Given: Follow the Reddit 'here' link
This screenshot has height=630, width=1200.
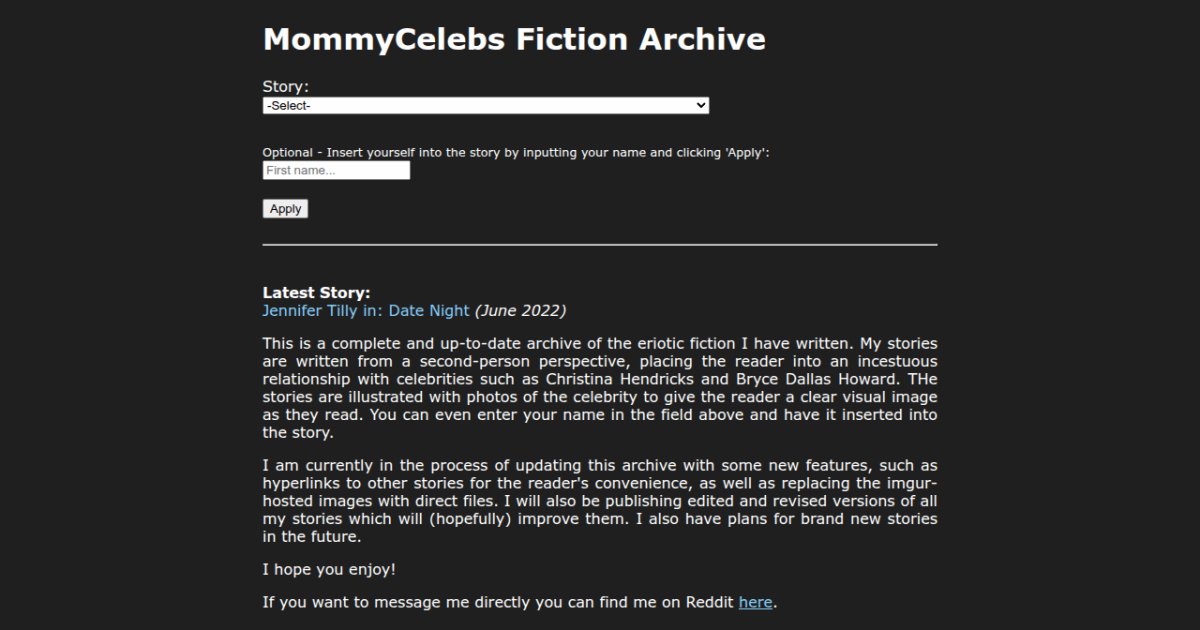Looking at the screenshot, I should 755,602.
